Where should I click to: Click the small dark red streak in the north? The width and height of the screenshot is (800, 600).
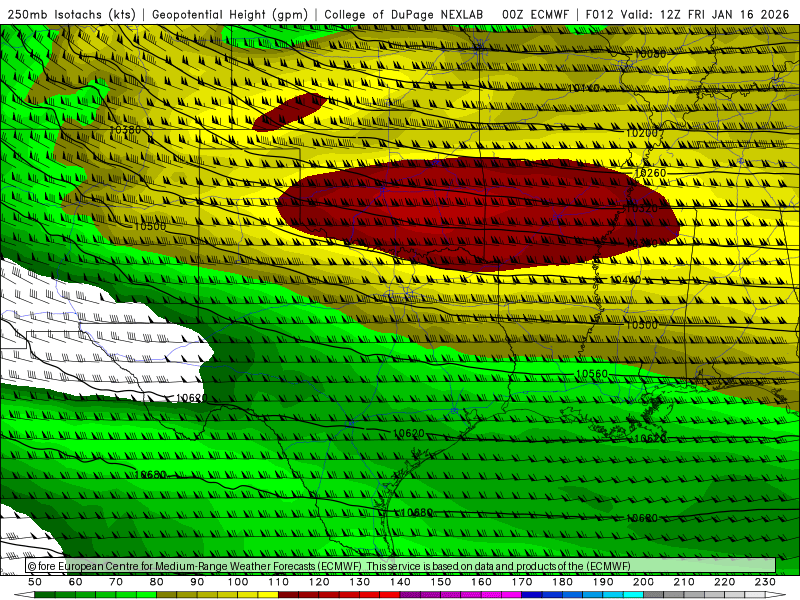(289, 112)
